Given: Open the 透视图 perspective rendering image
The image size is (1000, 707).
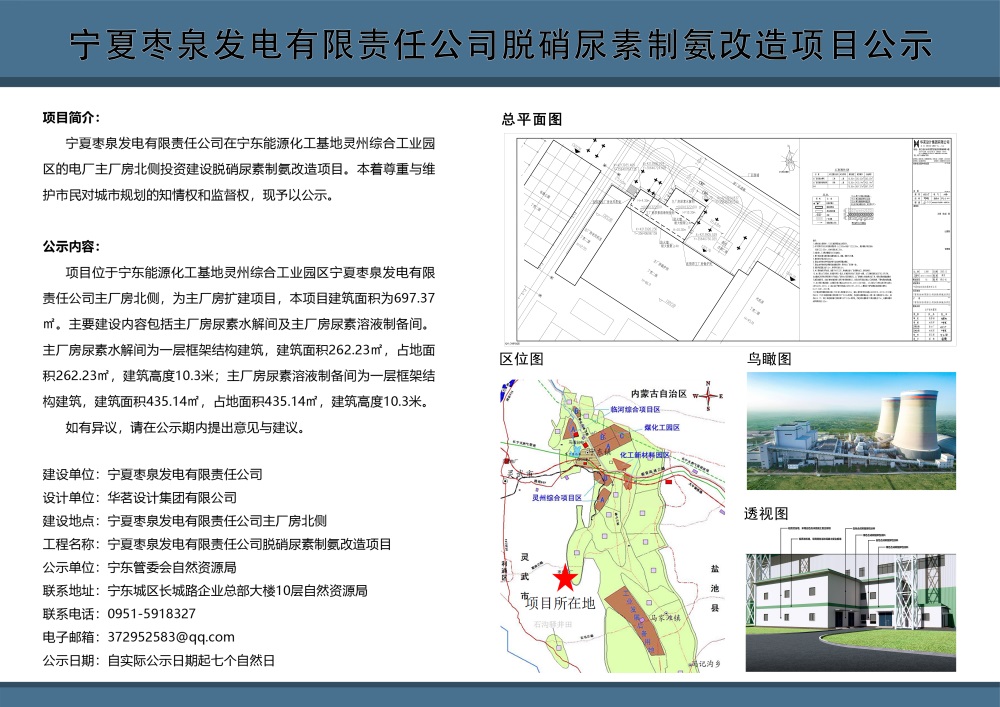Looking at the screenshot, I should 851,599.
